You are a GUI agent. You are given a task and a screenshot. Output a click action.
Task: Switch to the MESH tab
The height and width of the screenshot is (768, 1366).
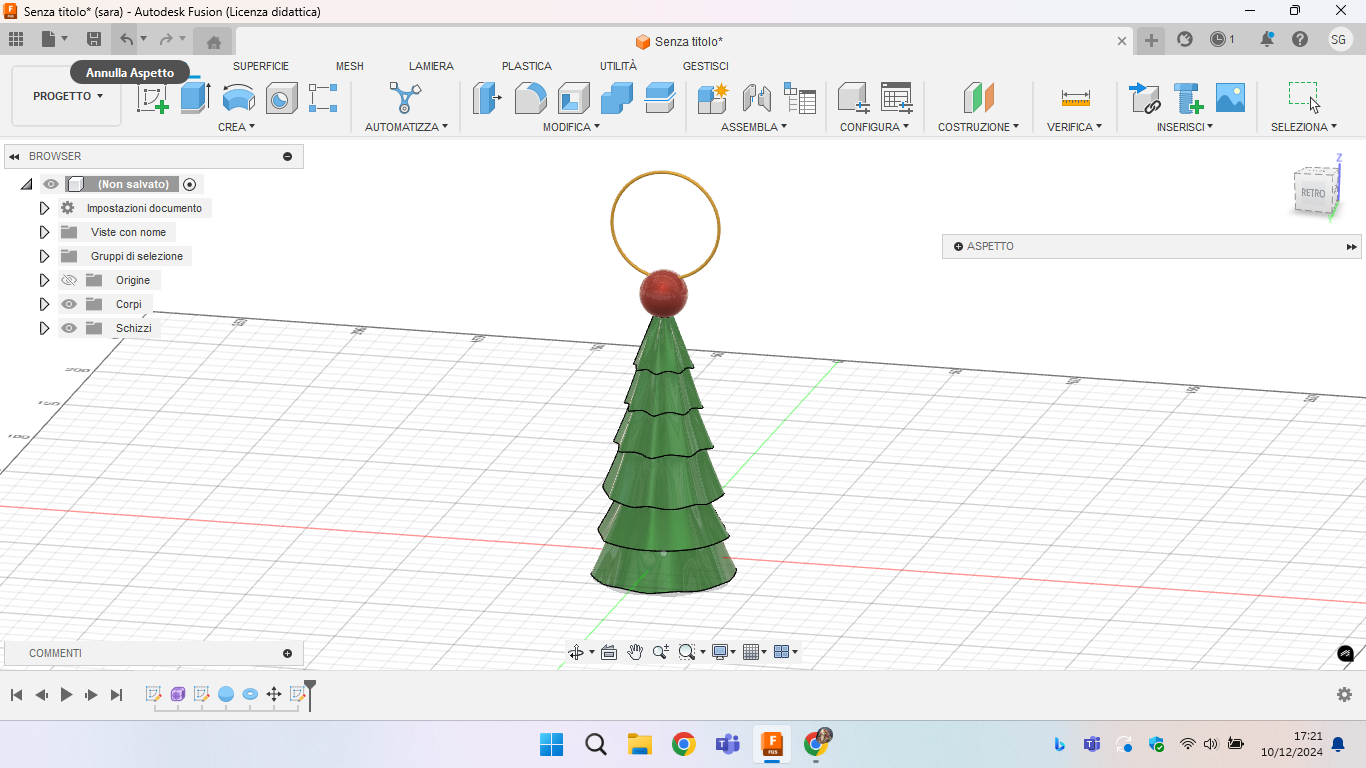pos(350,66)
